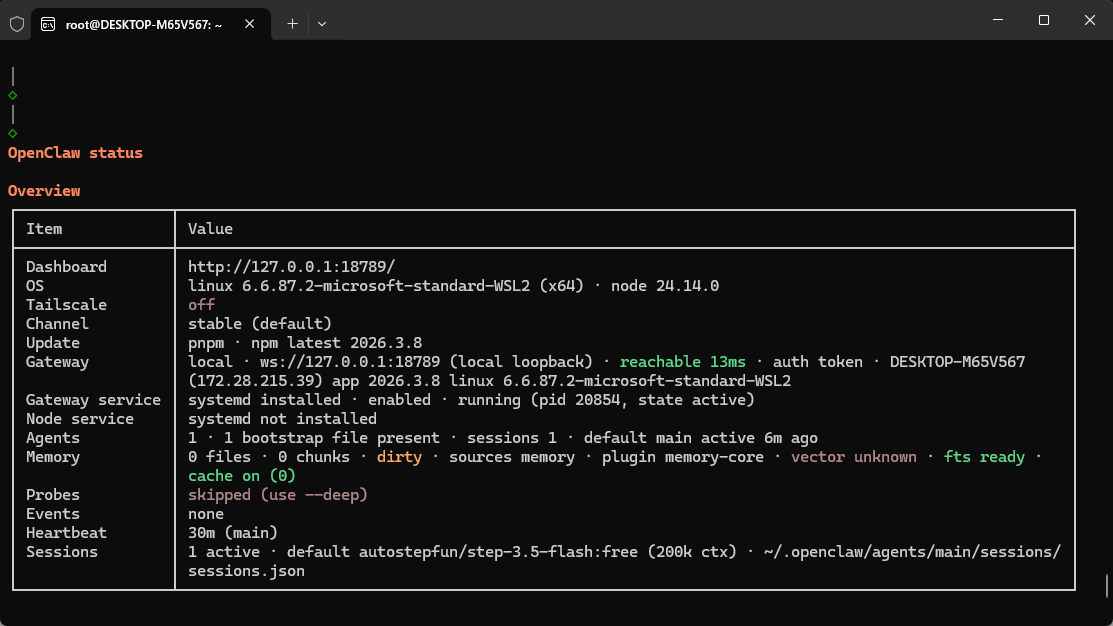Viewport: 1113px width, 626px height.
Task: Click the terminal scrollbar thumb
Action: tap(1107, 586)
